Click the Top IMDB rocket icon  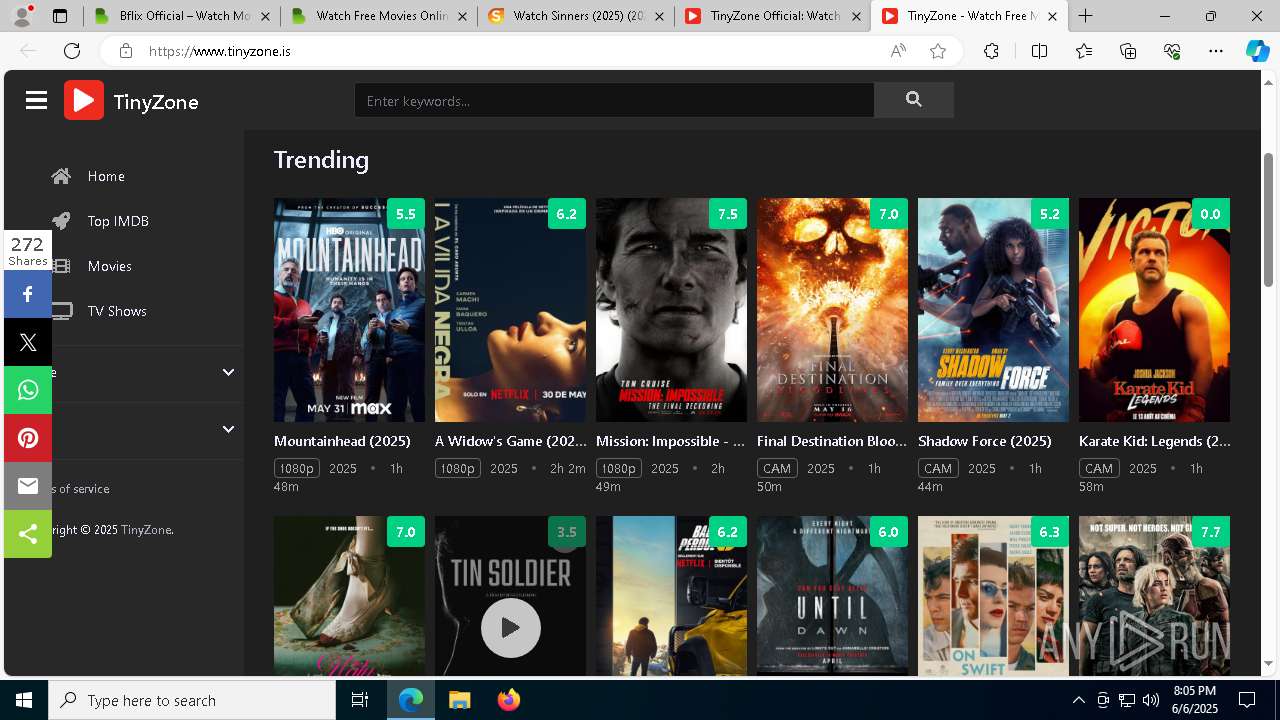(61, 221)
